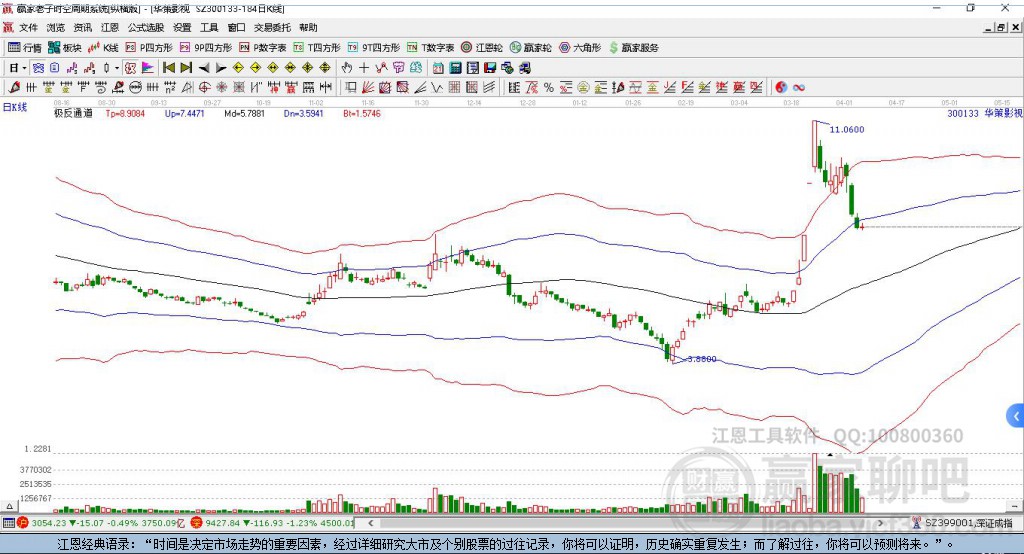This screenshot has width=1024, height=554.
Task: Select the crosshair plus cursor tool
Action: pos(364,68)
